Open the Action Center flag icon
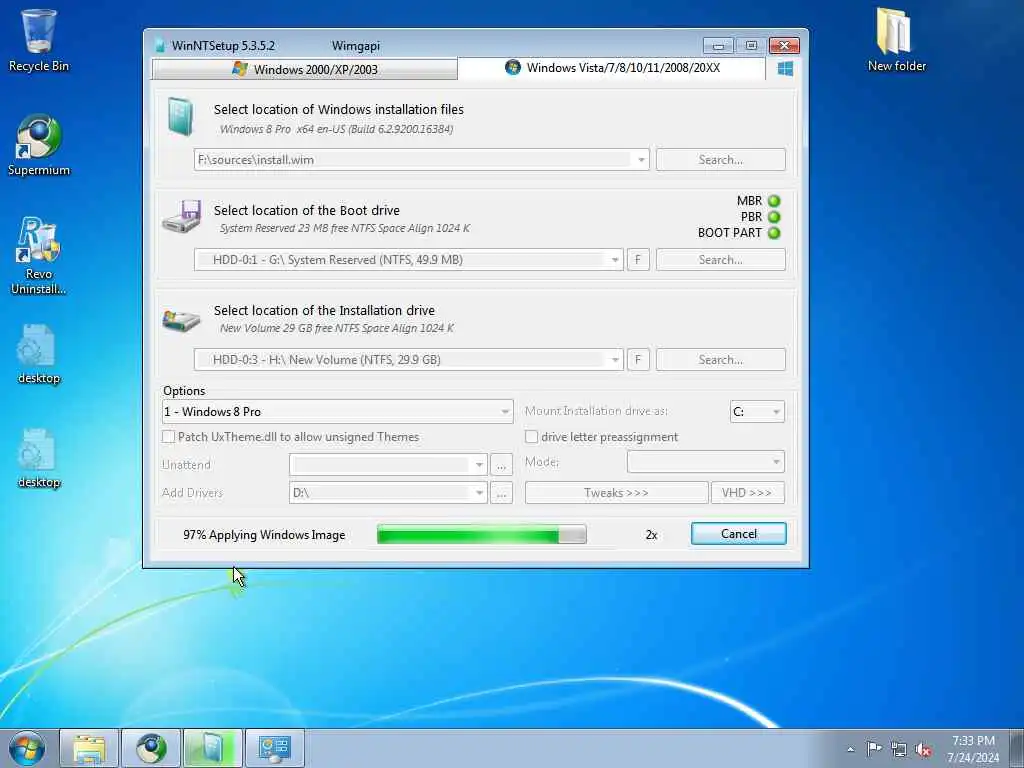 click(874, 749)
